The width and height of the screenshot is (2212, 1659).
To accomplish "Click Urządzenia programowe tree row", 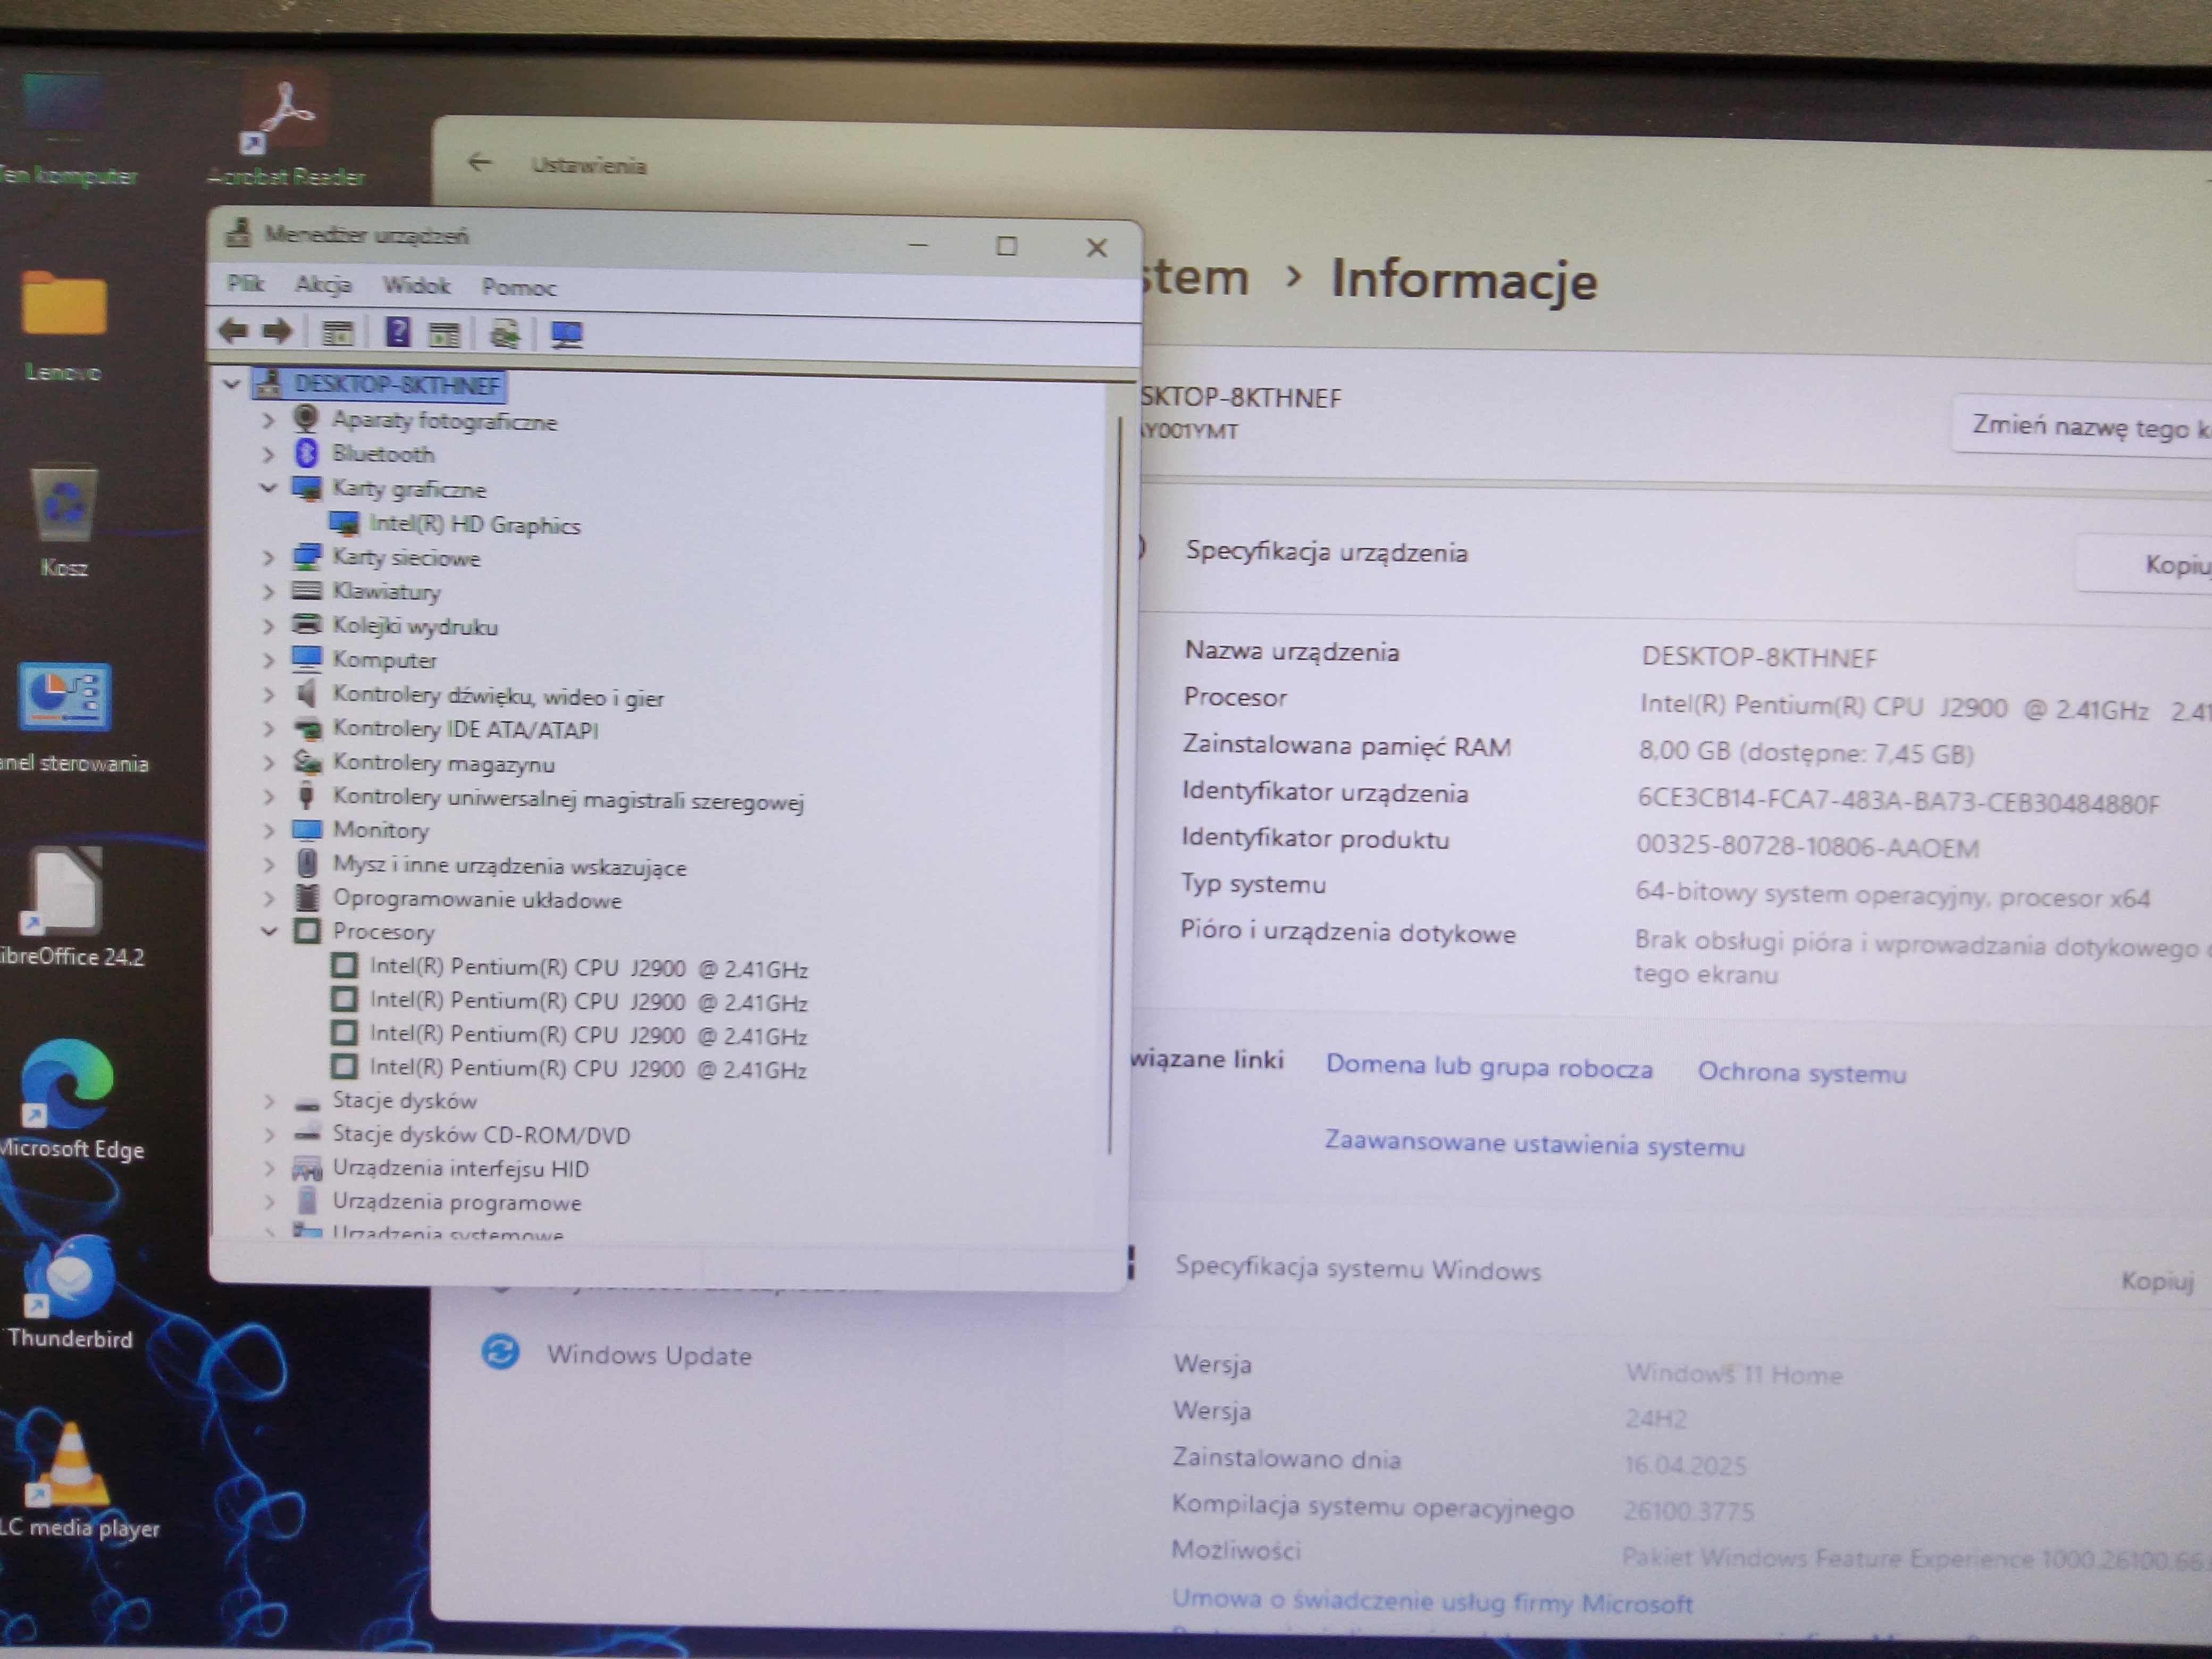I will 457,1202.
